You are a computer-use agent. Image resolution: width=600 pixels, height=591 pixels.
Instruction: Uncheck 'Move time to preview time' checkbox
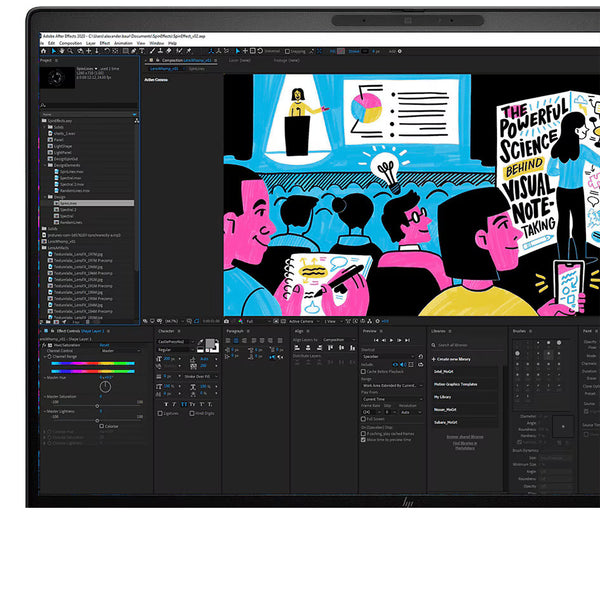point(363,440)
